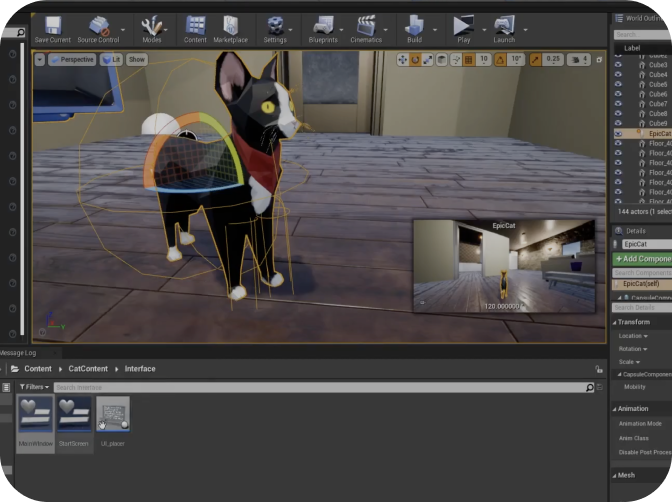The image size is (672, 502).
Task: Select EpicCat(self) component row
Action: [x=642, y=284]
